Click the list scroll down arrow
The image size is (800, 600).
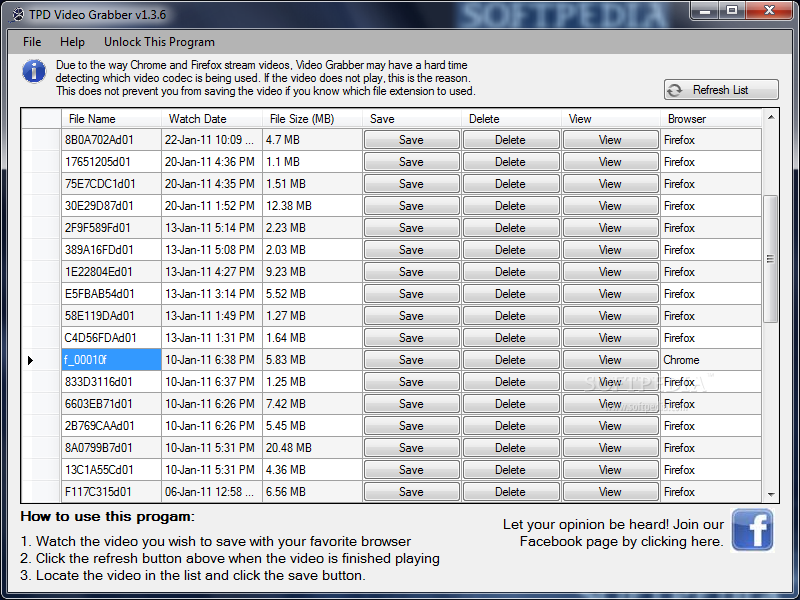click(771, 494)
